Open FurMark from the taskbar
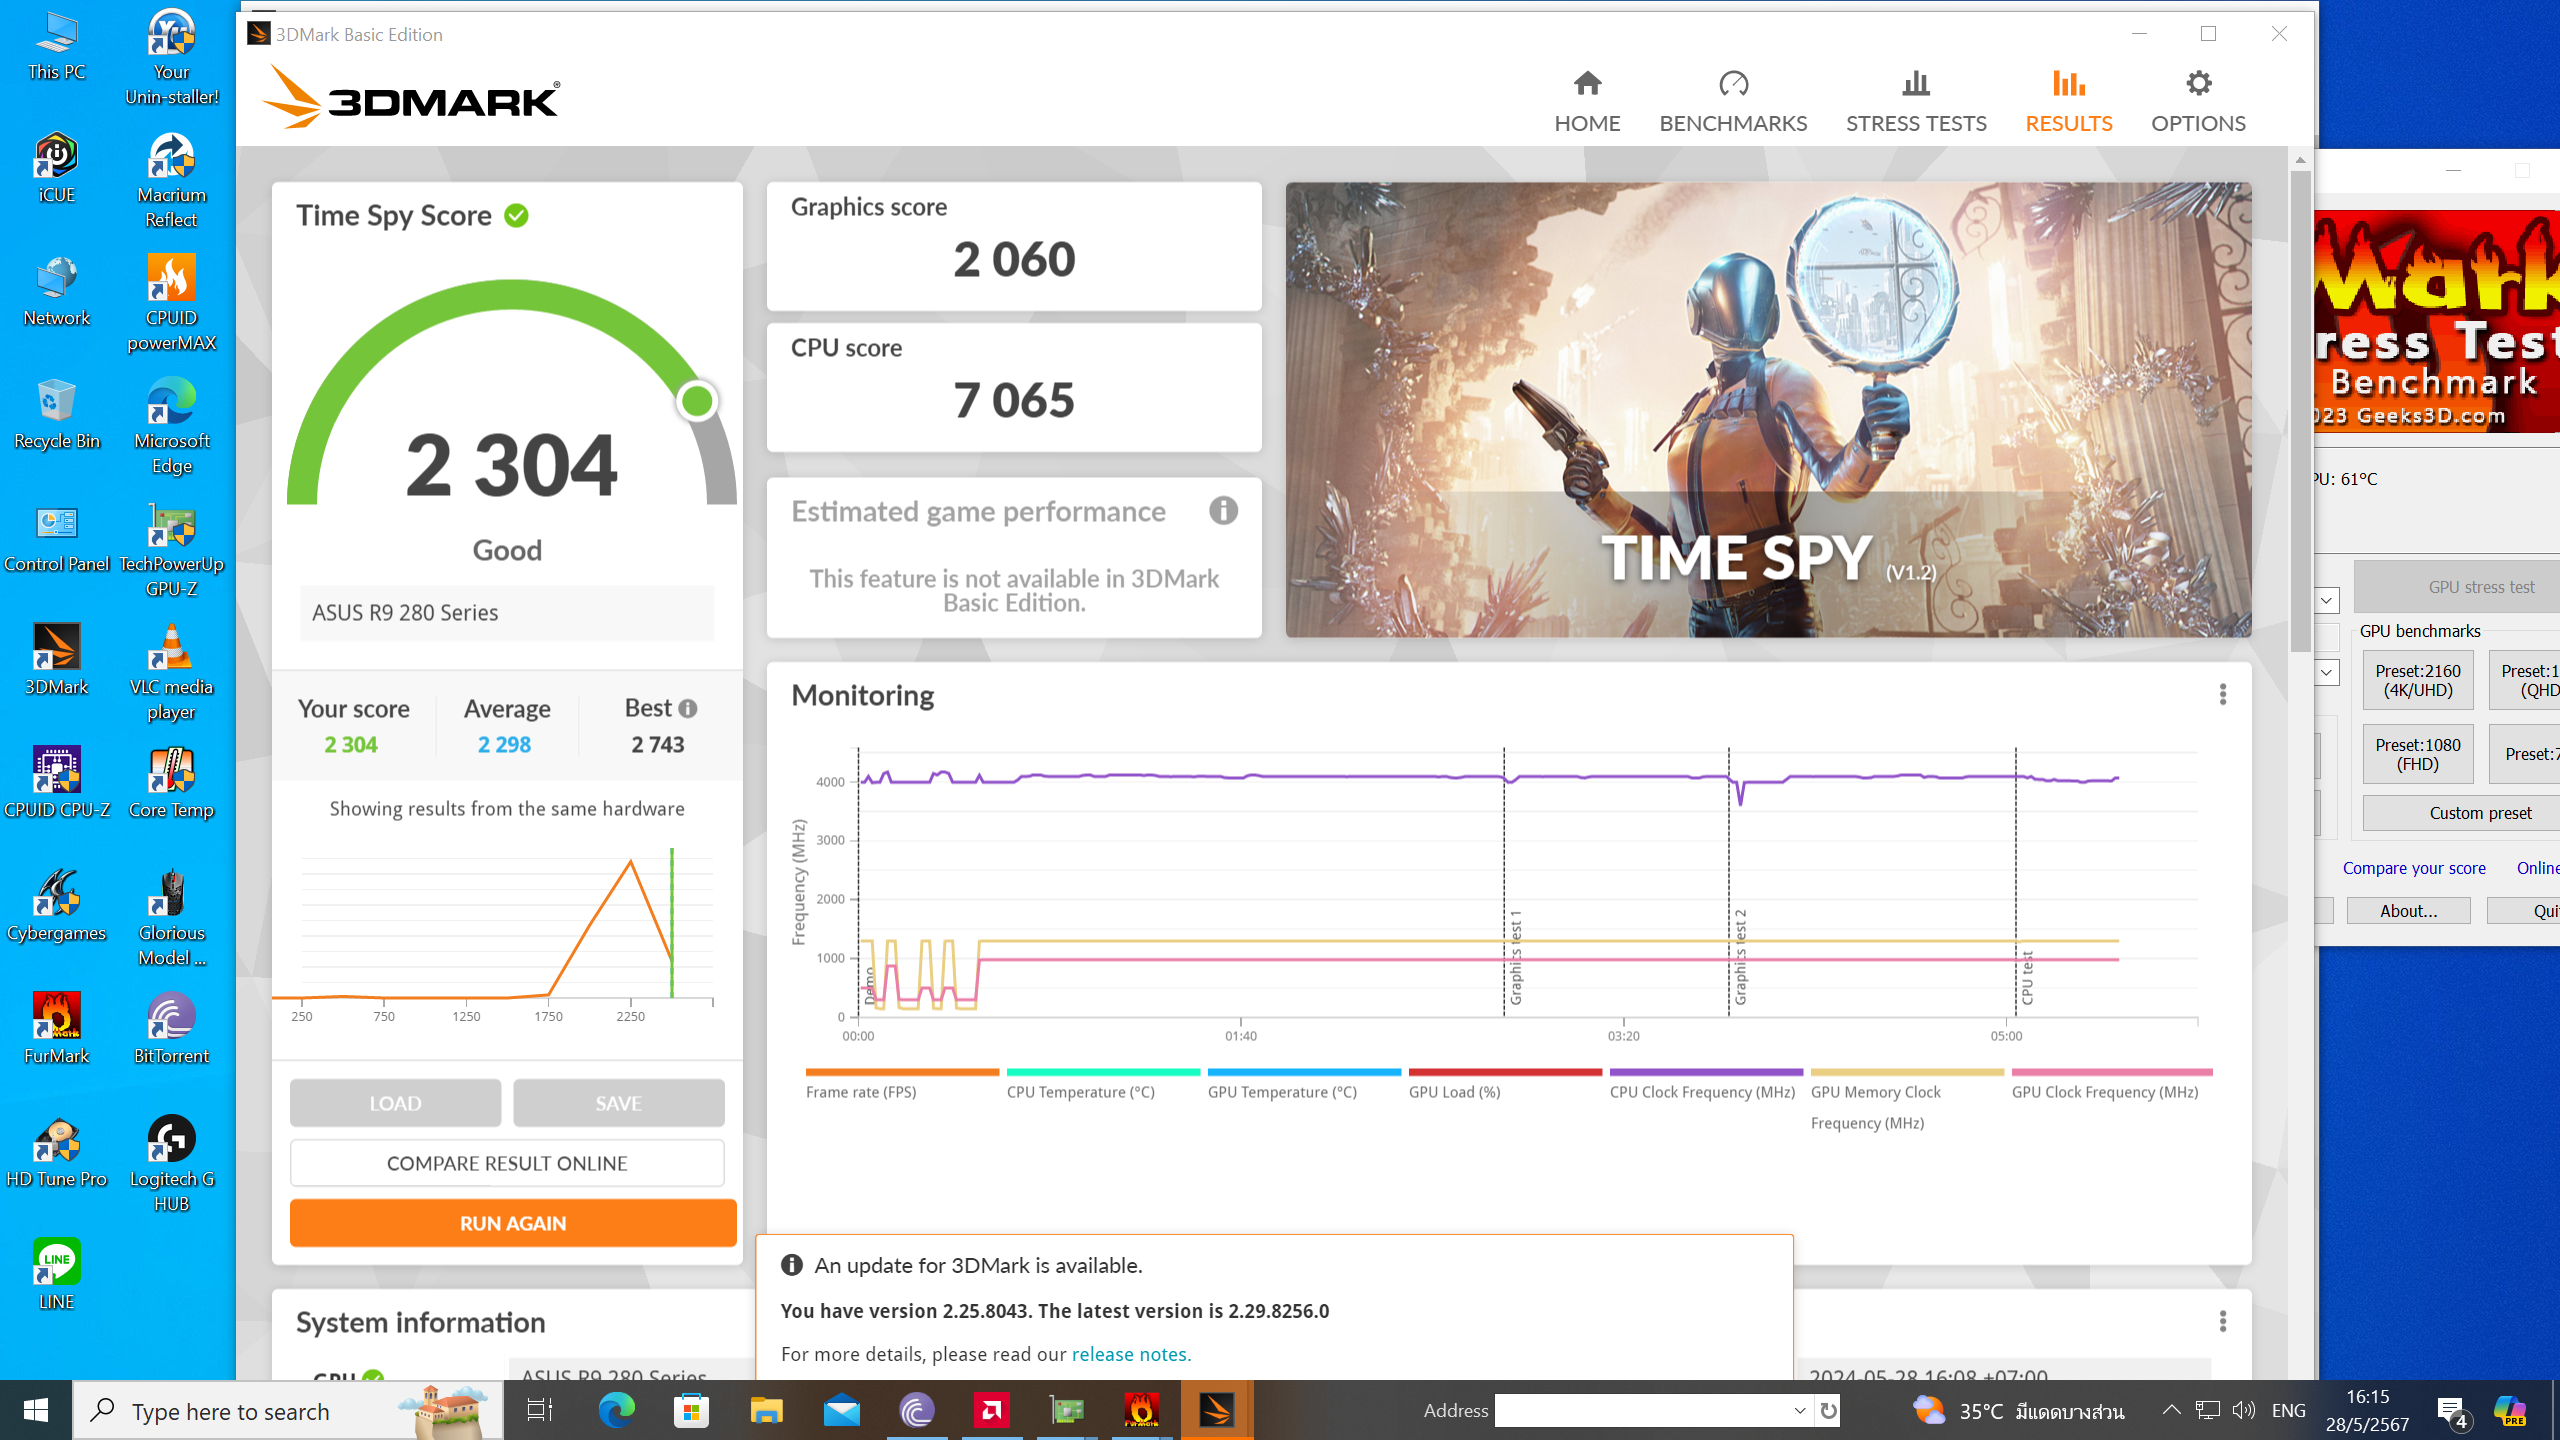The width and height of the screenshot is (2560, 1440). coord(1141,1411)
